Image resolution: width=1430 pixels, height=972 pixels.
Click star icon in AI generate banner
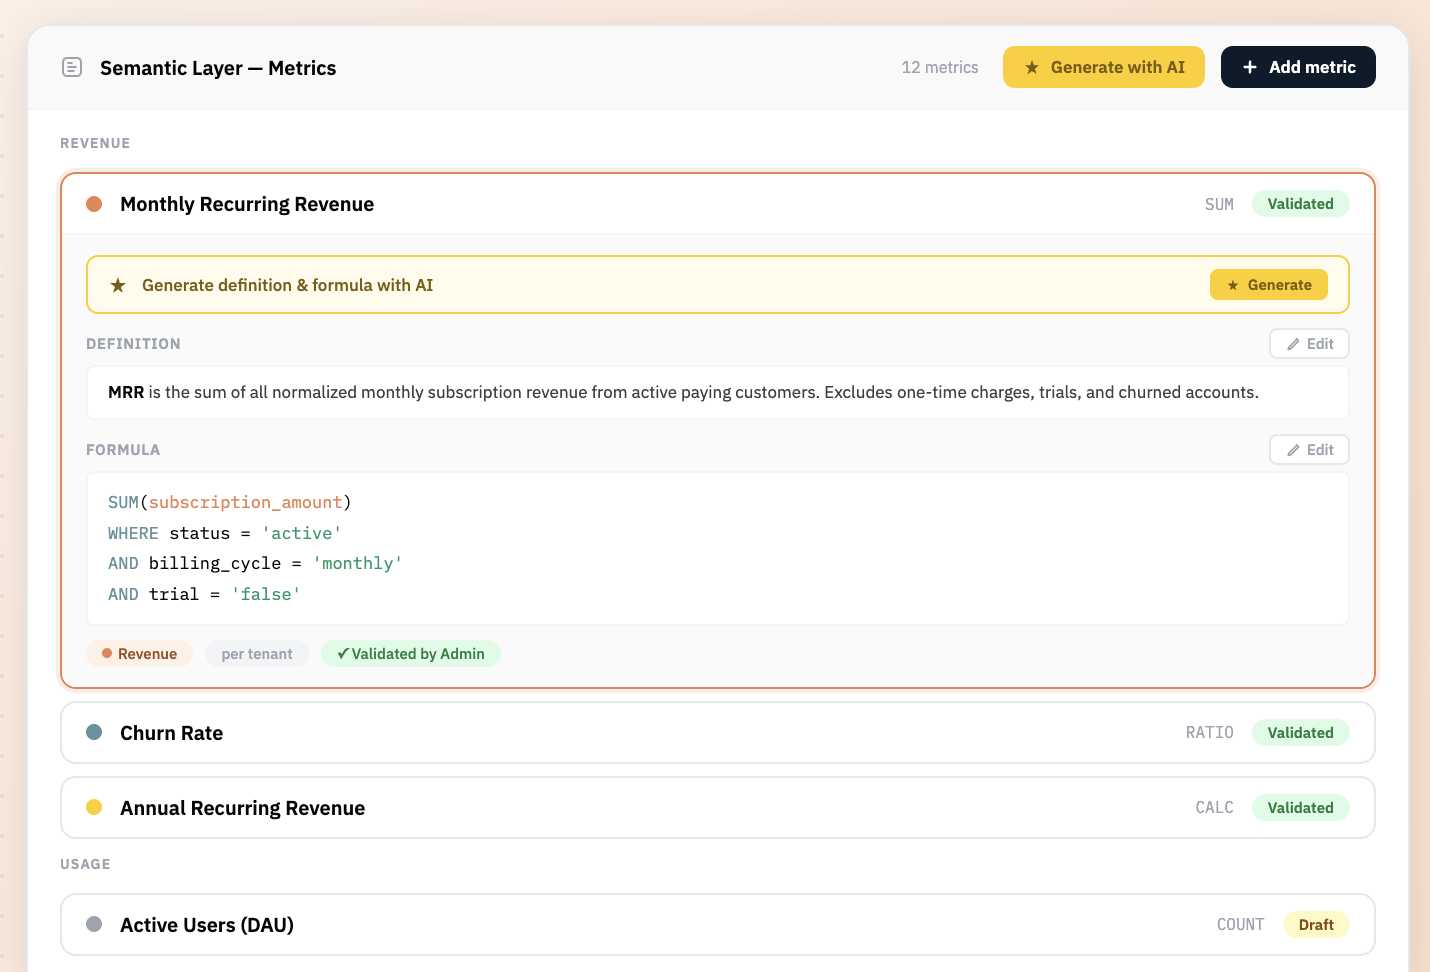tap(118, 285)
